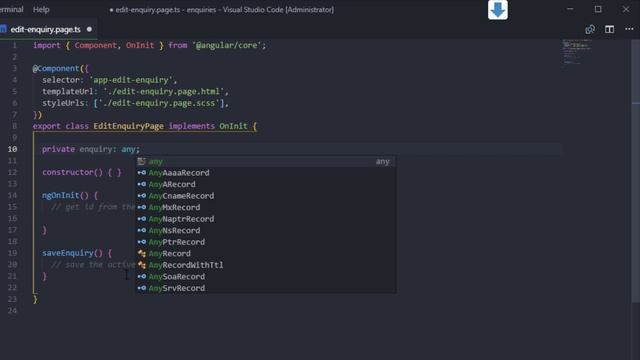Image resolution: width=640 pixels, height=360 pixels.
Task: Open the editor More Actions menu
Action: [629, 29]
